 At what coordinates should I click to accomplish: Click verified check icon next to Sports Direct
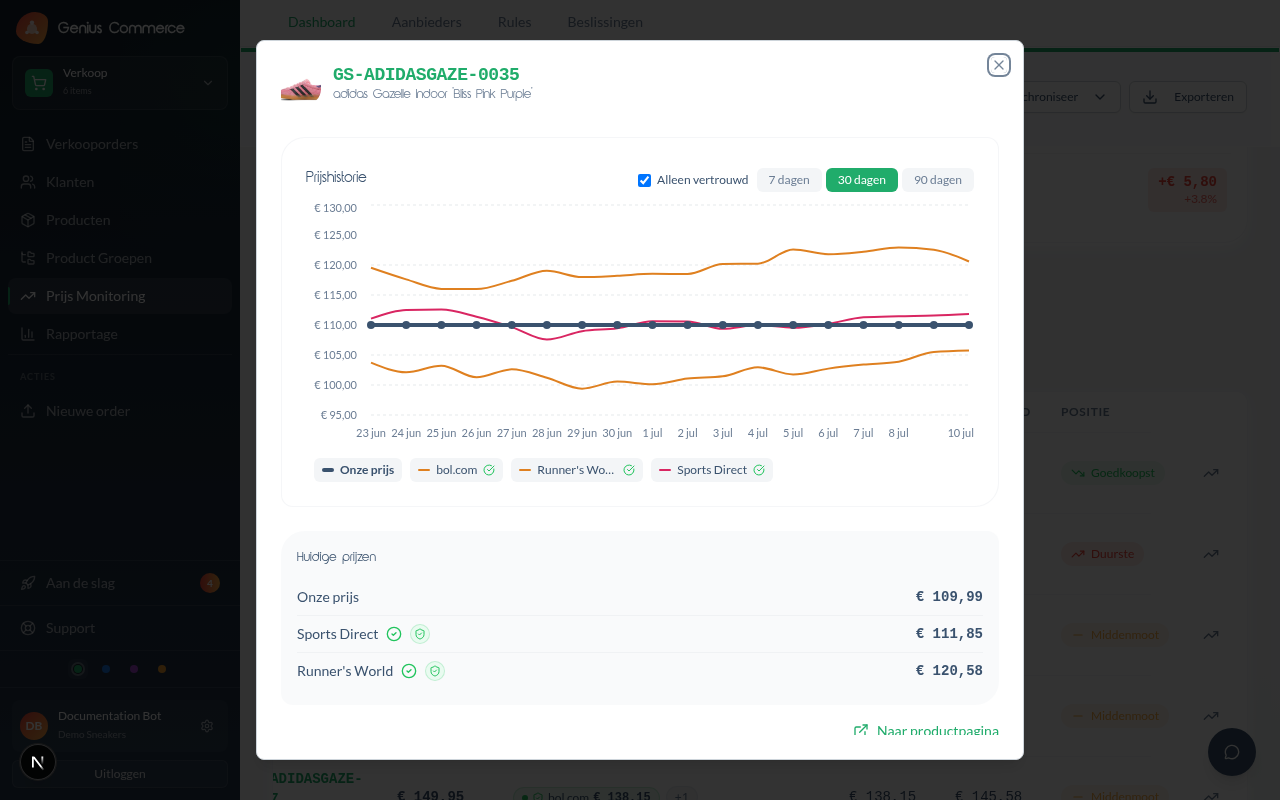point(394,634)
